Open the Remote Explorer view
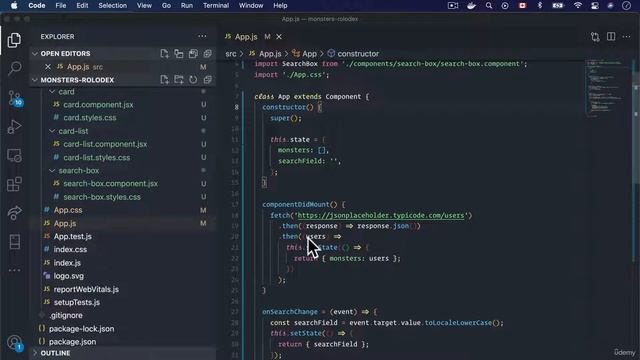The image size is (640, 360). pyautogui.click(x=14, y=156)
